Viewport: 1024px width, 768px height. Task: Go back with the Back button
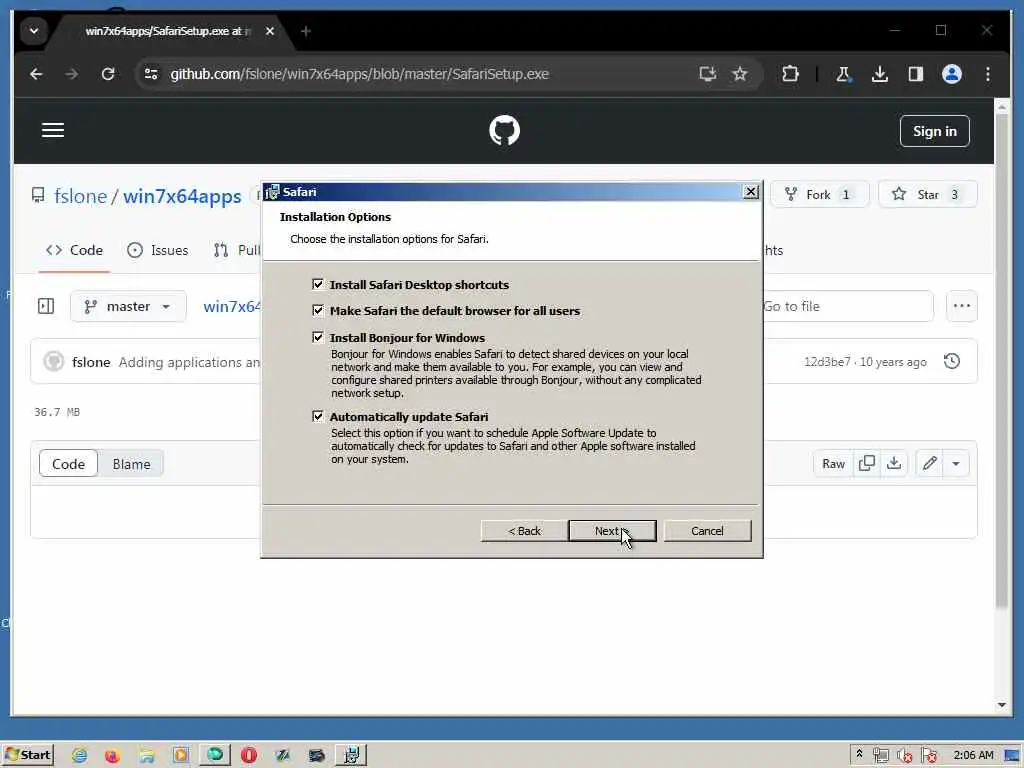[524, 531]
